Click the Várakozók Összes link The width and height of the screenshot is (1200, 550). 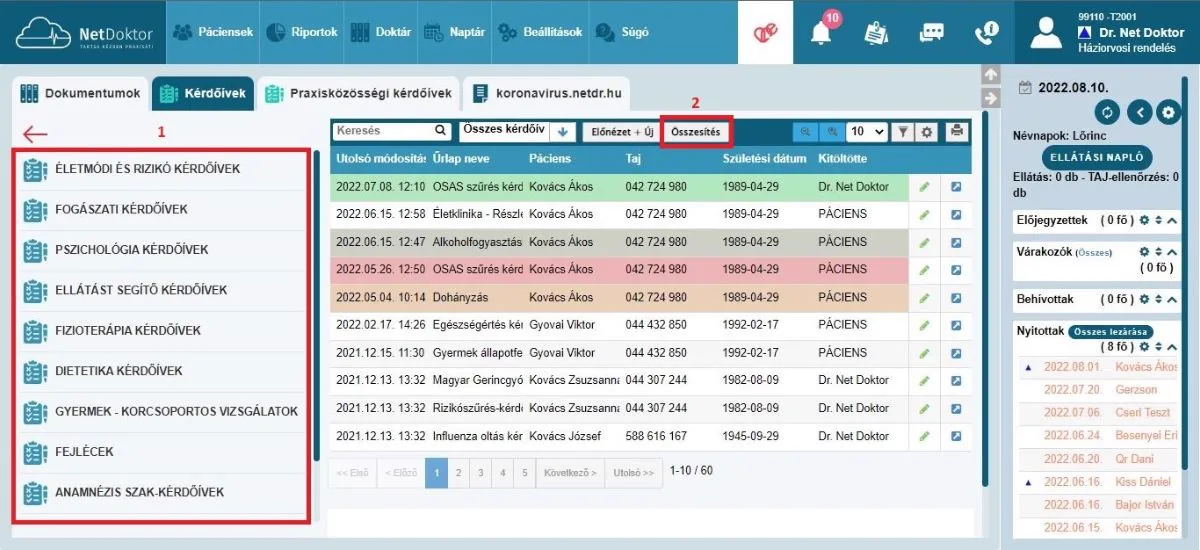(x=1094, y=252)
